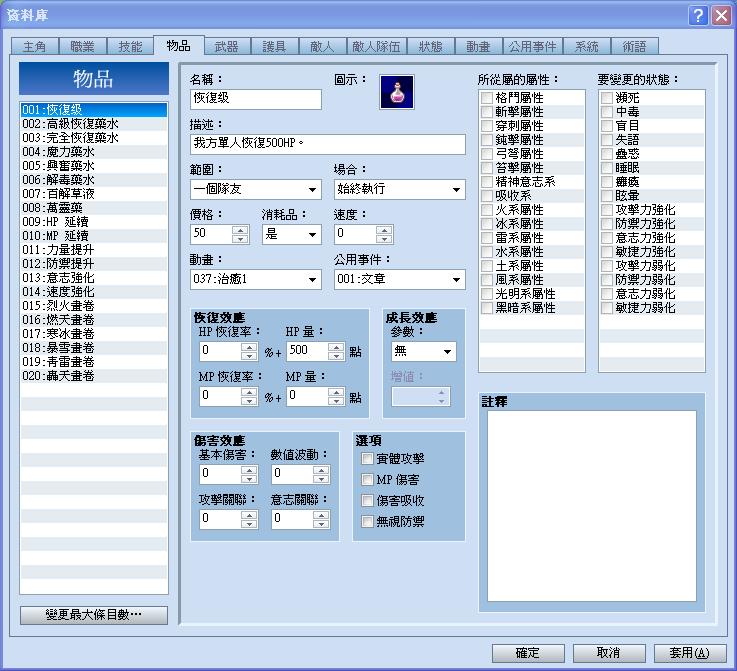737x671 pixels.
Task: Open the 狀態 tab
Action: pos(431,47)
